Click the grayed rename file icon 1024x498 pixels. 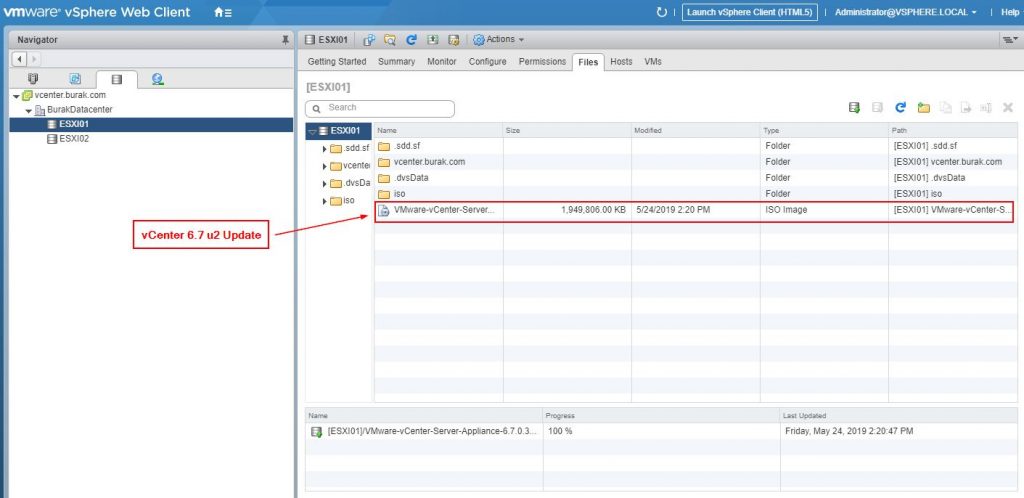[x=987, y=108]
